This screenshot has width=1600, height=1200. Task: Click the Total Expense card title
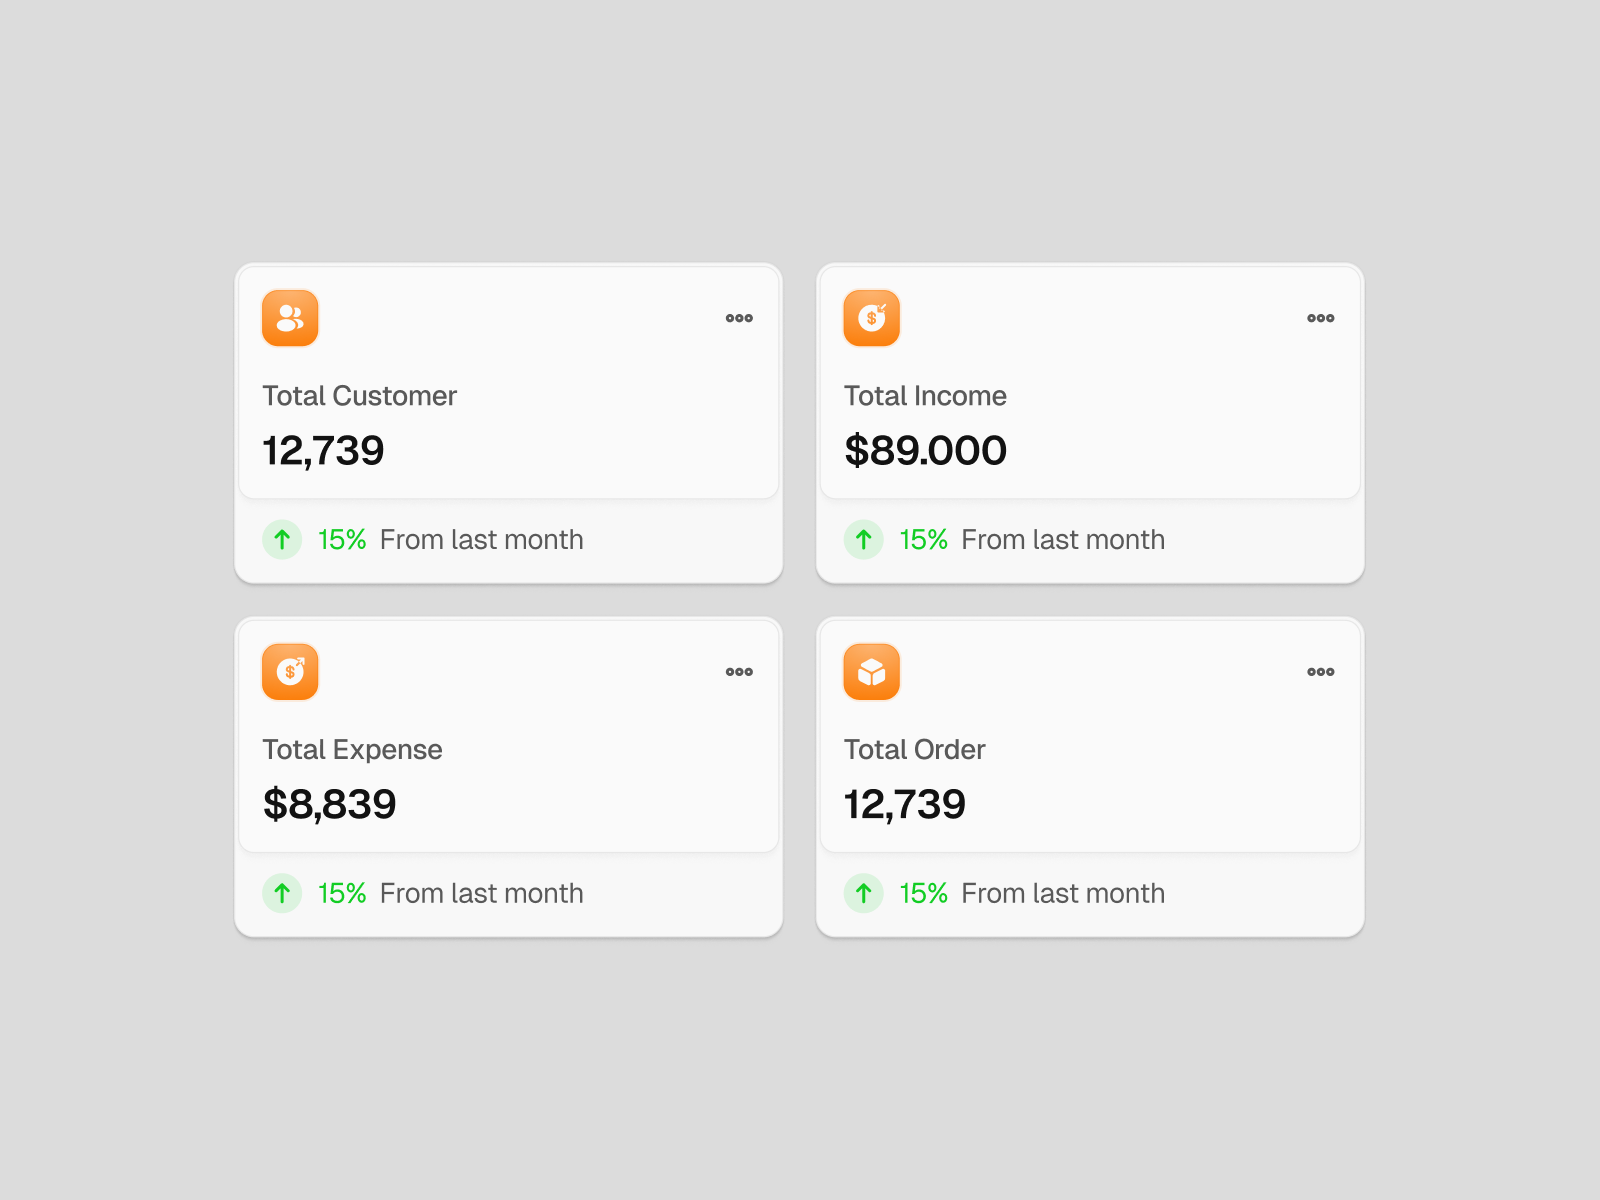point(352,749)
